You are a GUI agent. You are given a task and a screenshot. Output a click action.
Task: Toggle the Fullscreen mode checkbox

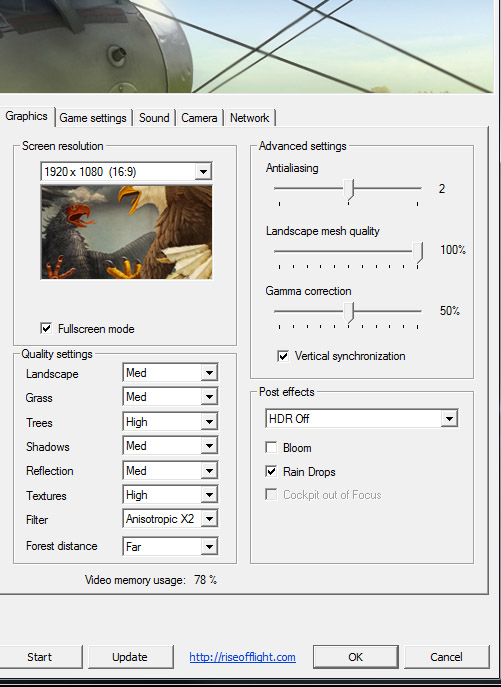click(x=46, y=328)
